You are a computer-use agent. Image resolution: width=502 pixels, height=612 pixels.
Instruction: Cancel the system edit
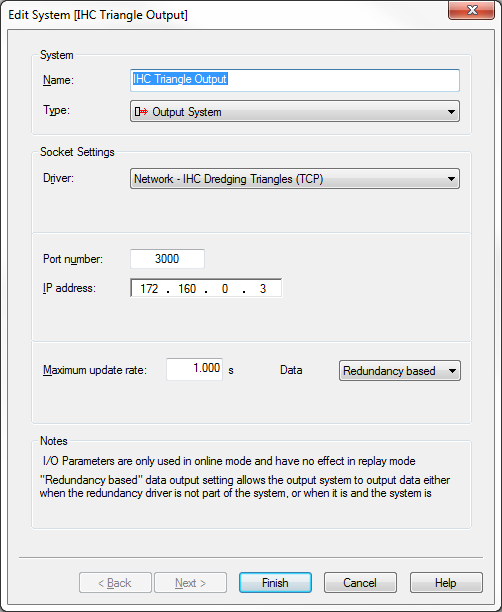tap(360, 583)
